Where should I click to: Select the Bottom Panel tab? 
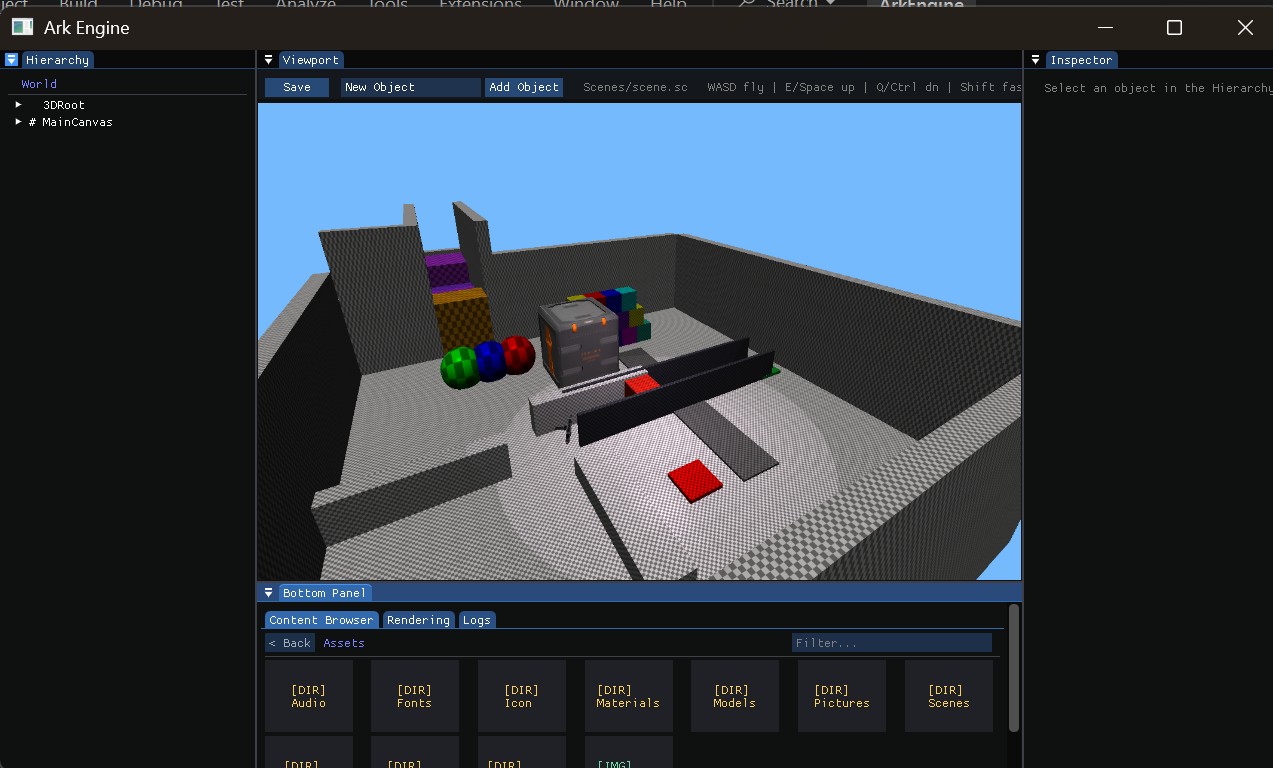(x=324, y=593)
